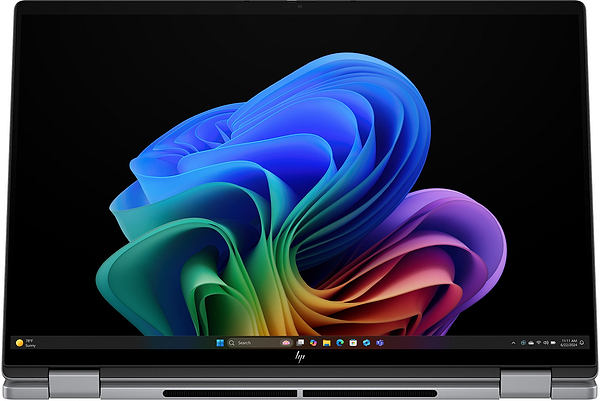Open File Explorer from the taskbar

(x=326, y=343)
